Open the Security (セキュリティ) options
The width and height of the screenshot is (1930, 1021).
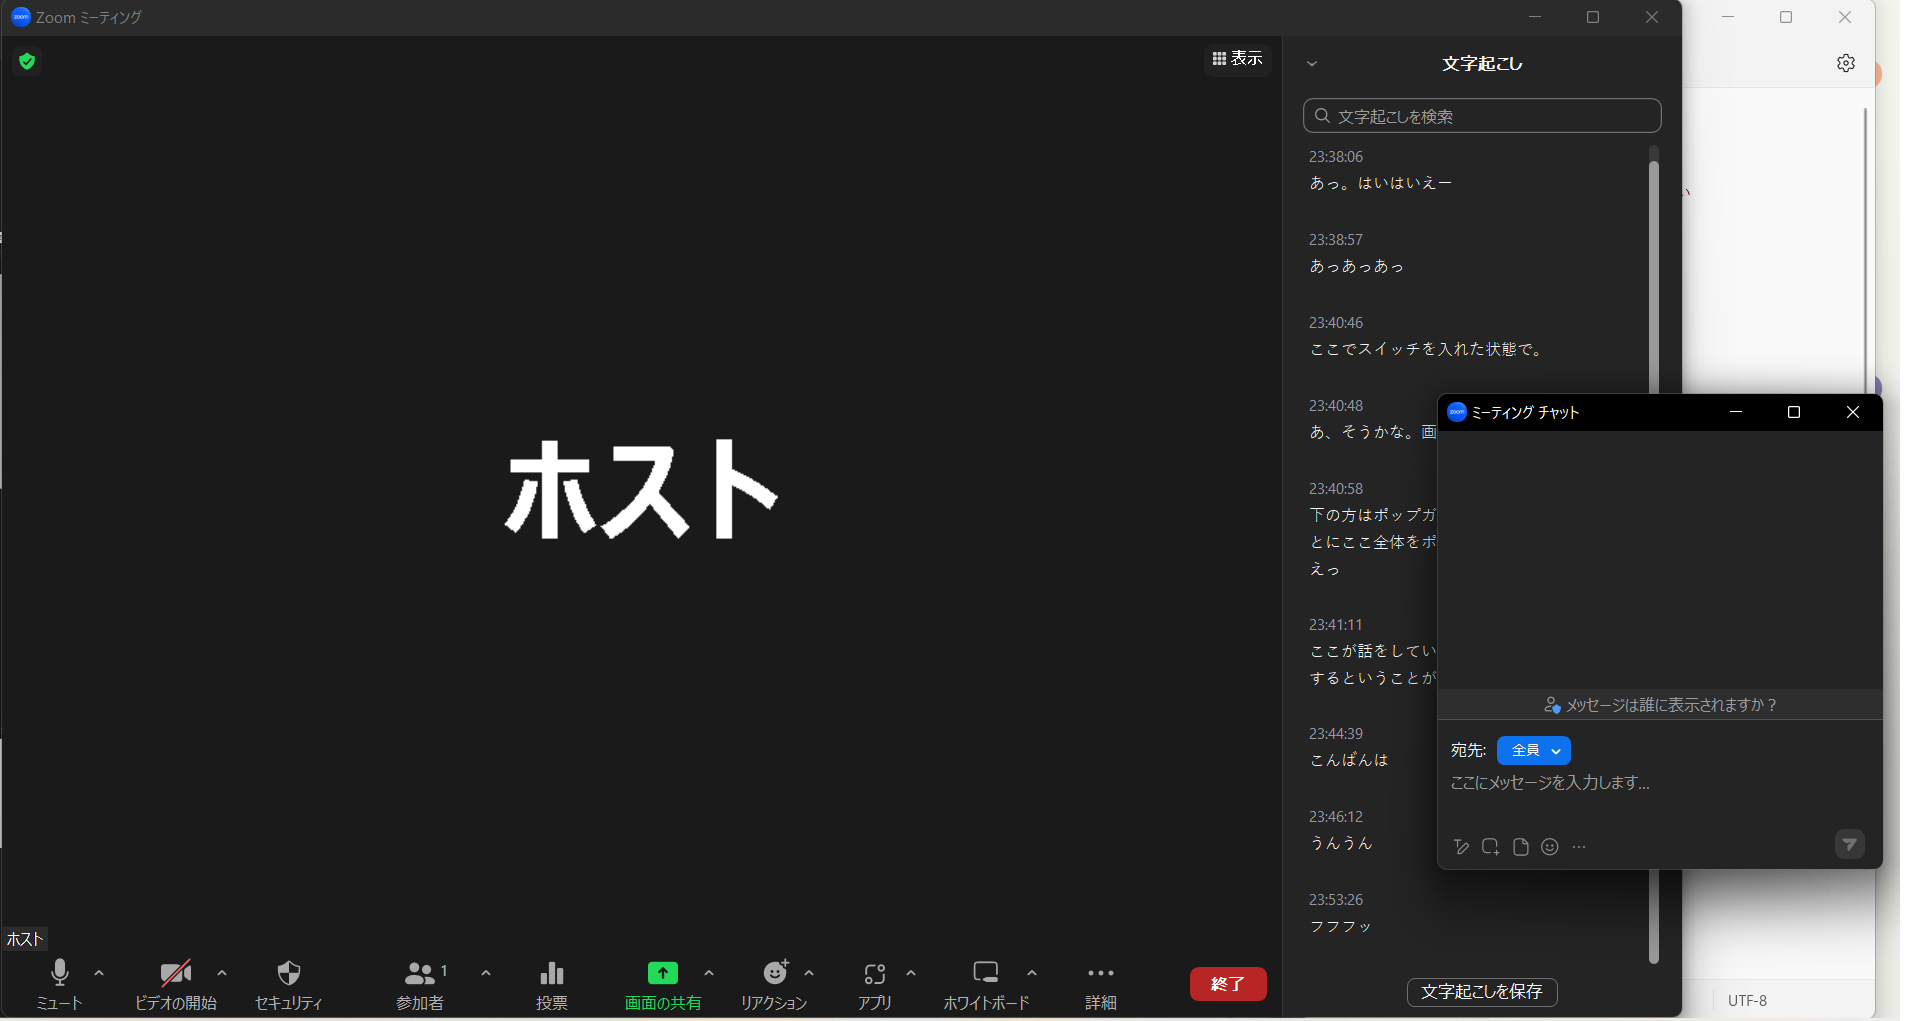coord(288,985)
